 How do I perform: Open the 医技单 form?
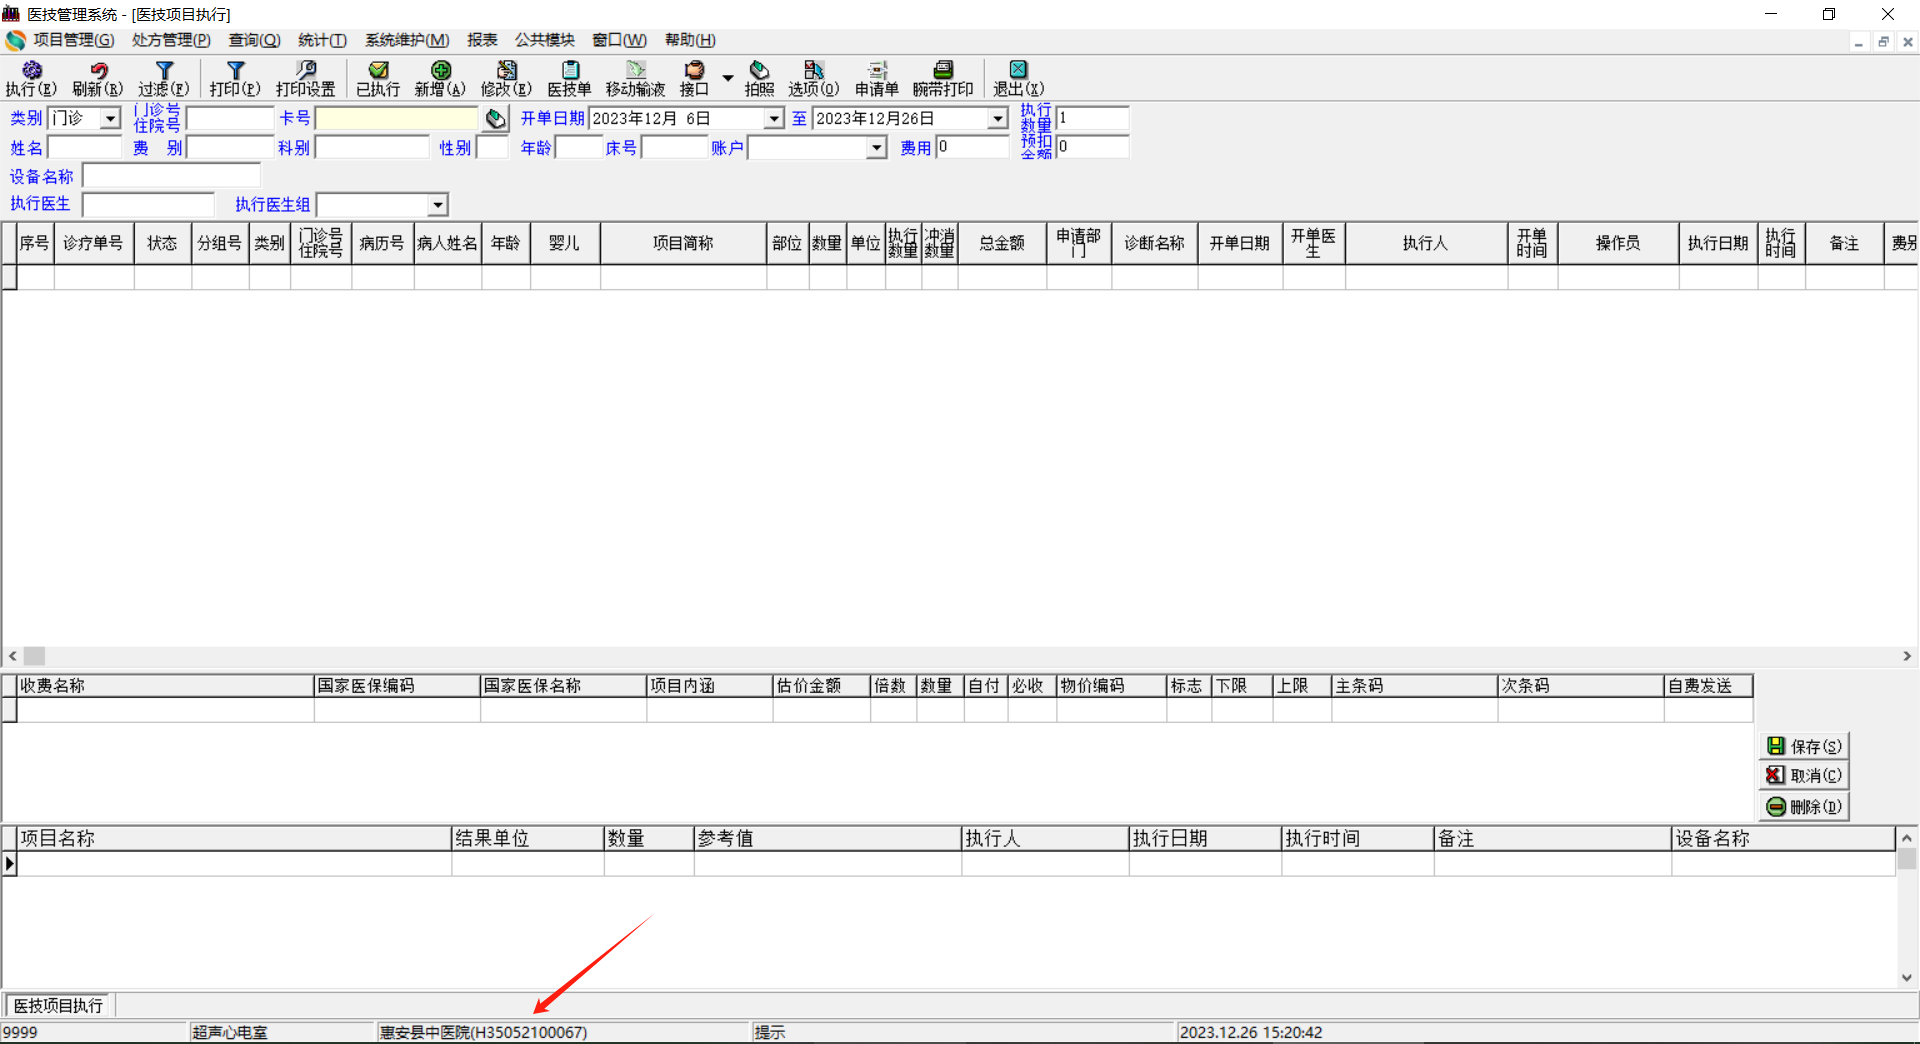coord(570,78)
